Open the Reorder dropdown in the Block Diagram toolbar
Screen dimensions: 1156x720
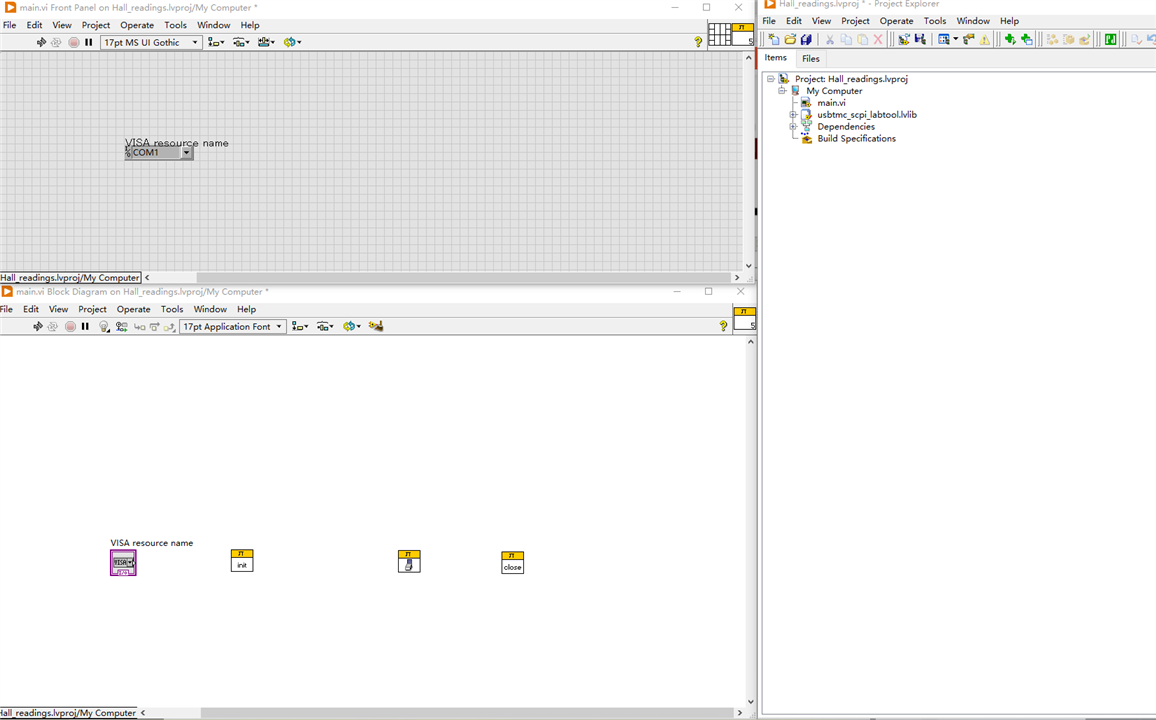click(x=351, y=326)
